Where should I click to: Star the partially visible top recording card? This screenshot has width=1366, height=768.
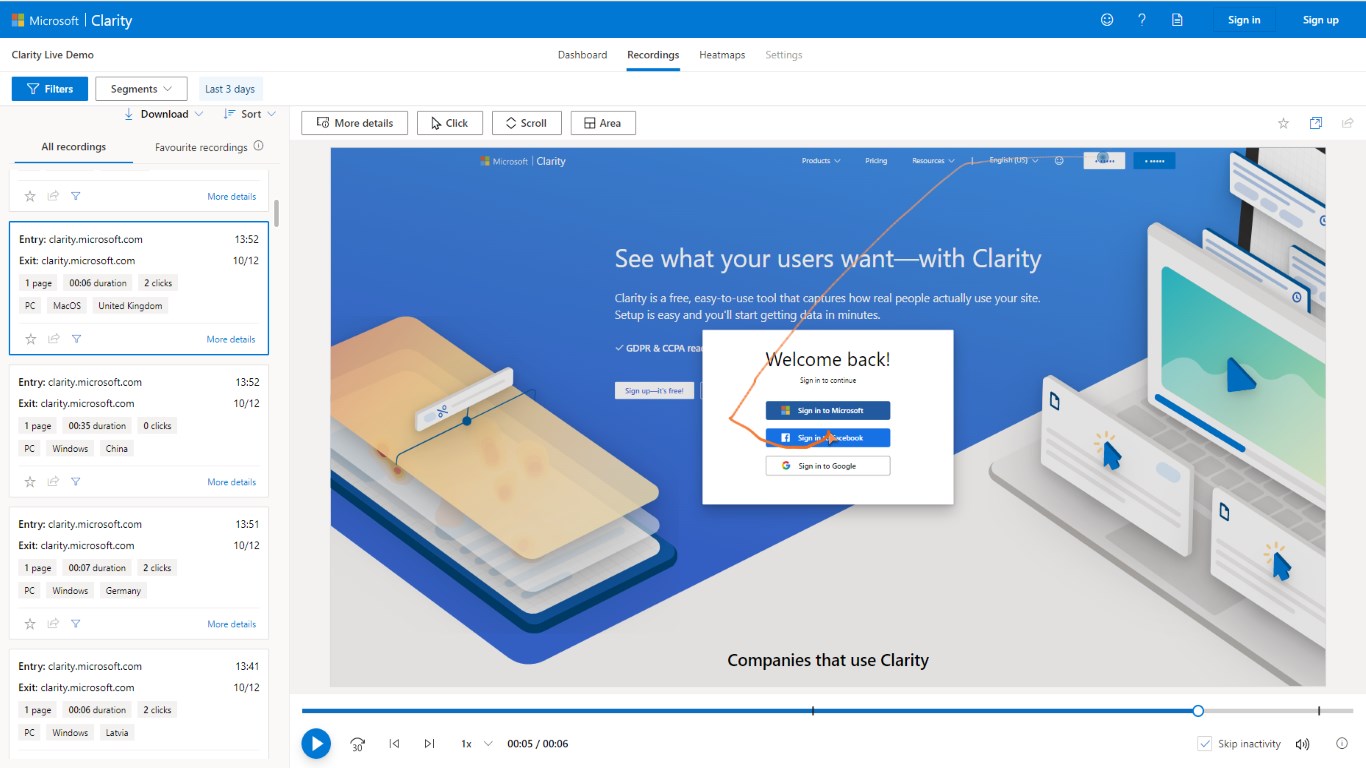coord(30,196)
